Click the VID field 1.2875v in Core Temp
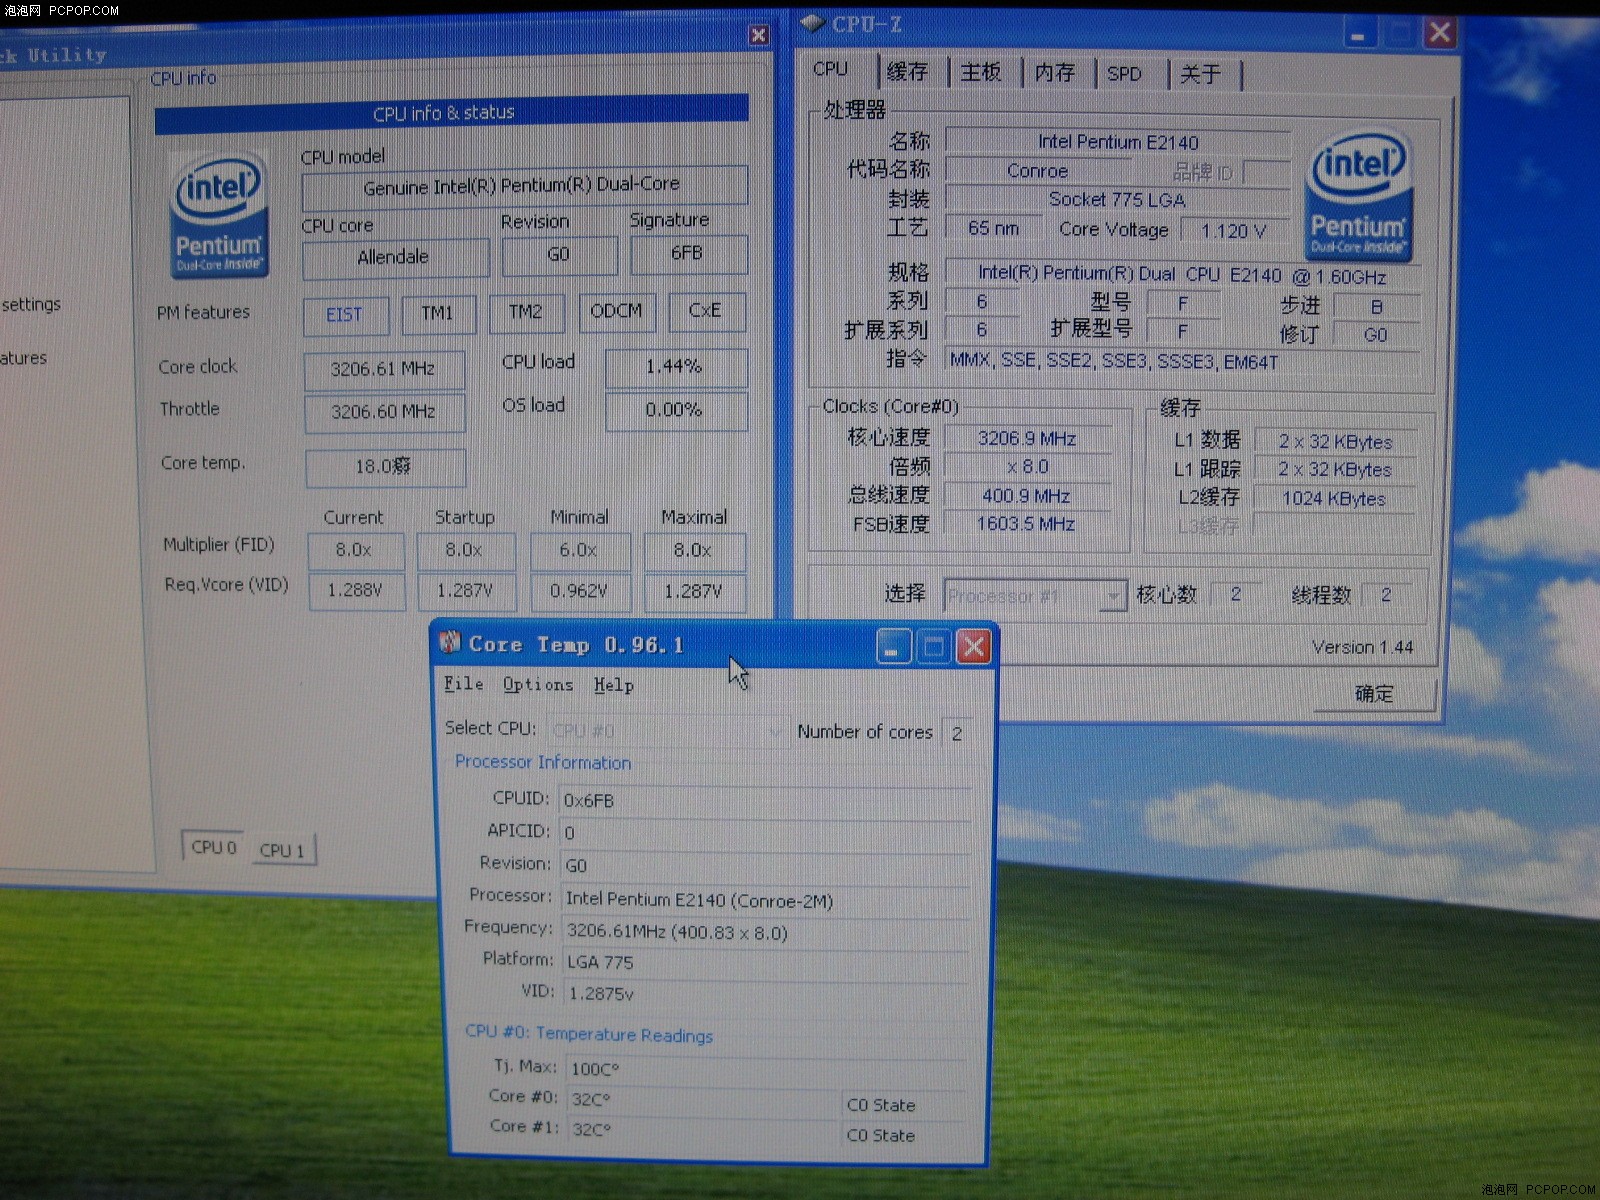Viewport: 1600px width, 1200px height. [x=766, y=993]
